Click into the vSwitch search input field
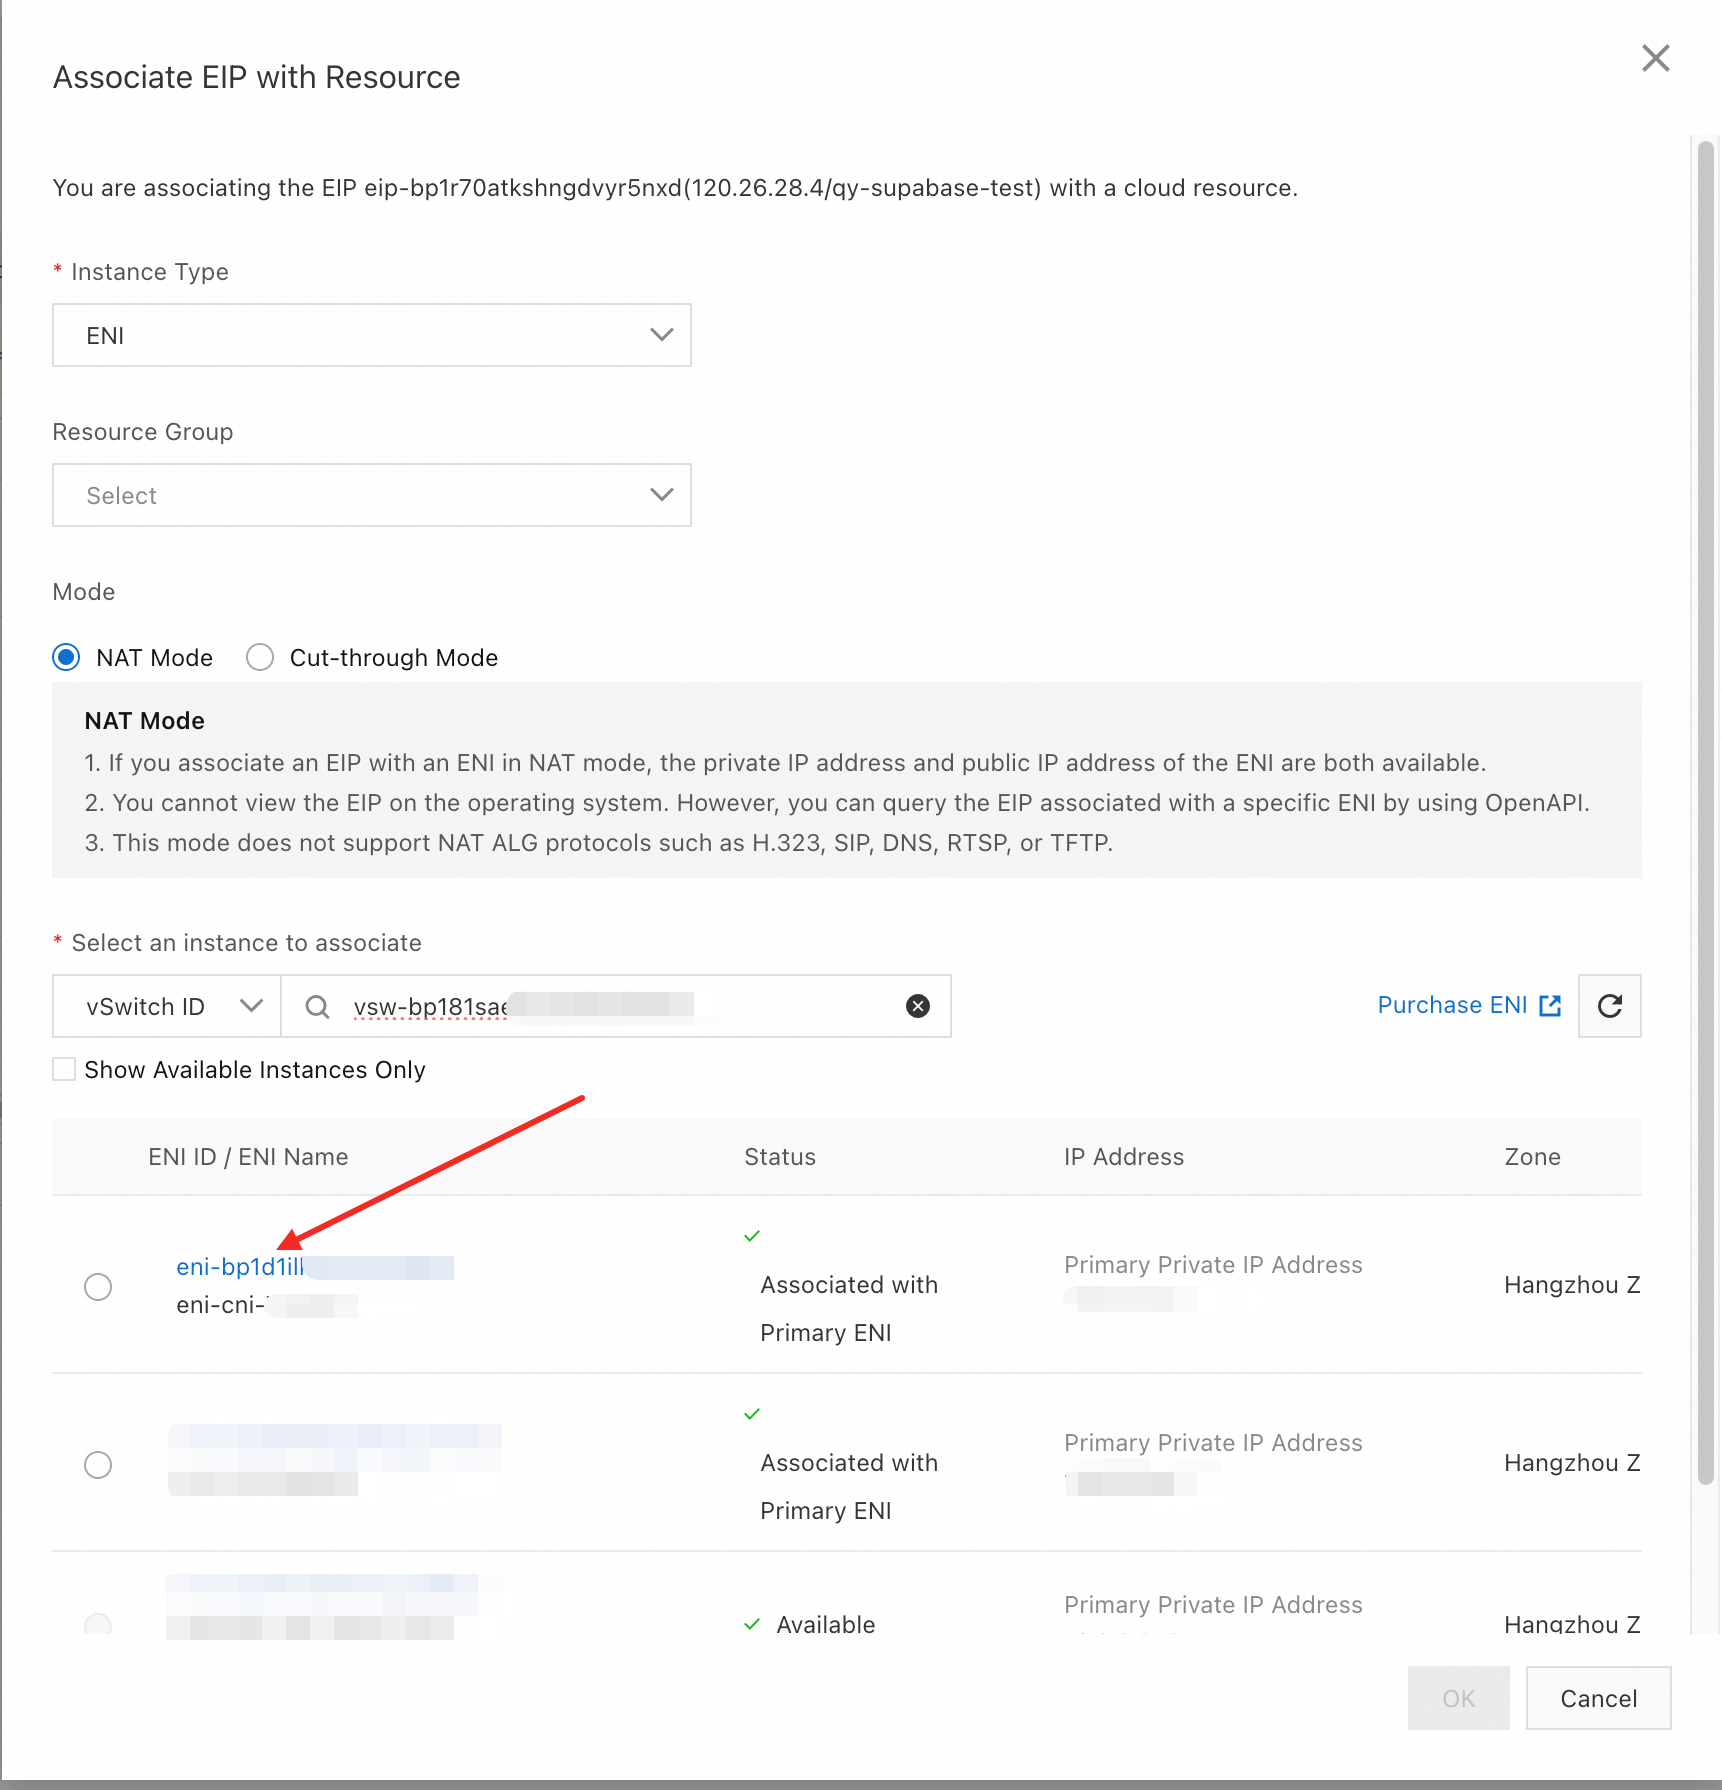1722x1790 pixels. pos(615,1006)
